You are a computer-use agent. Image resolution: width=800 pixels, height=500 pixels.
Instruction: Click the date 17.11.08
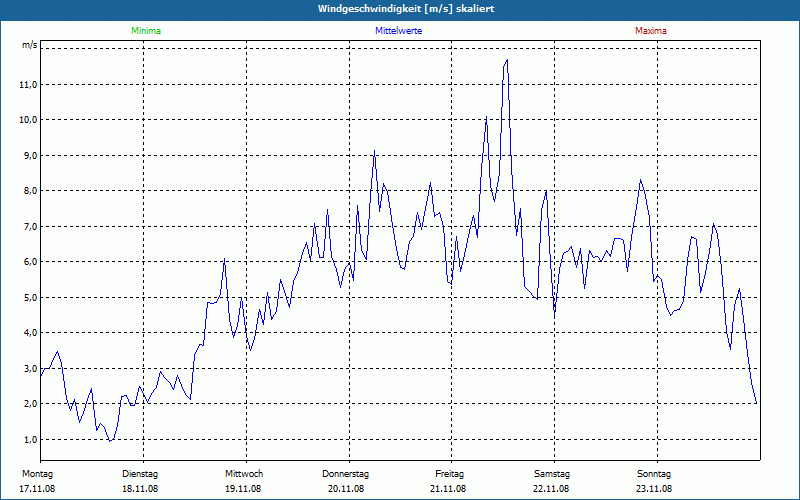pyautogui.click(x=37, y=489)
